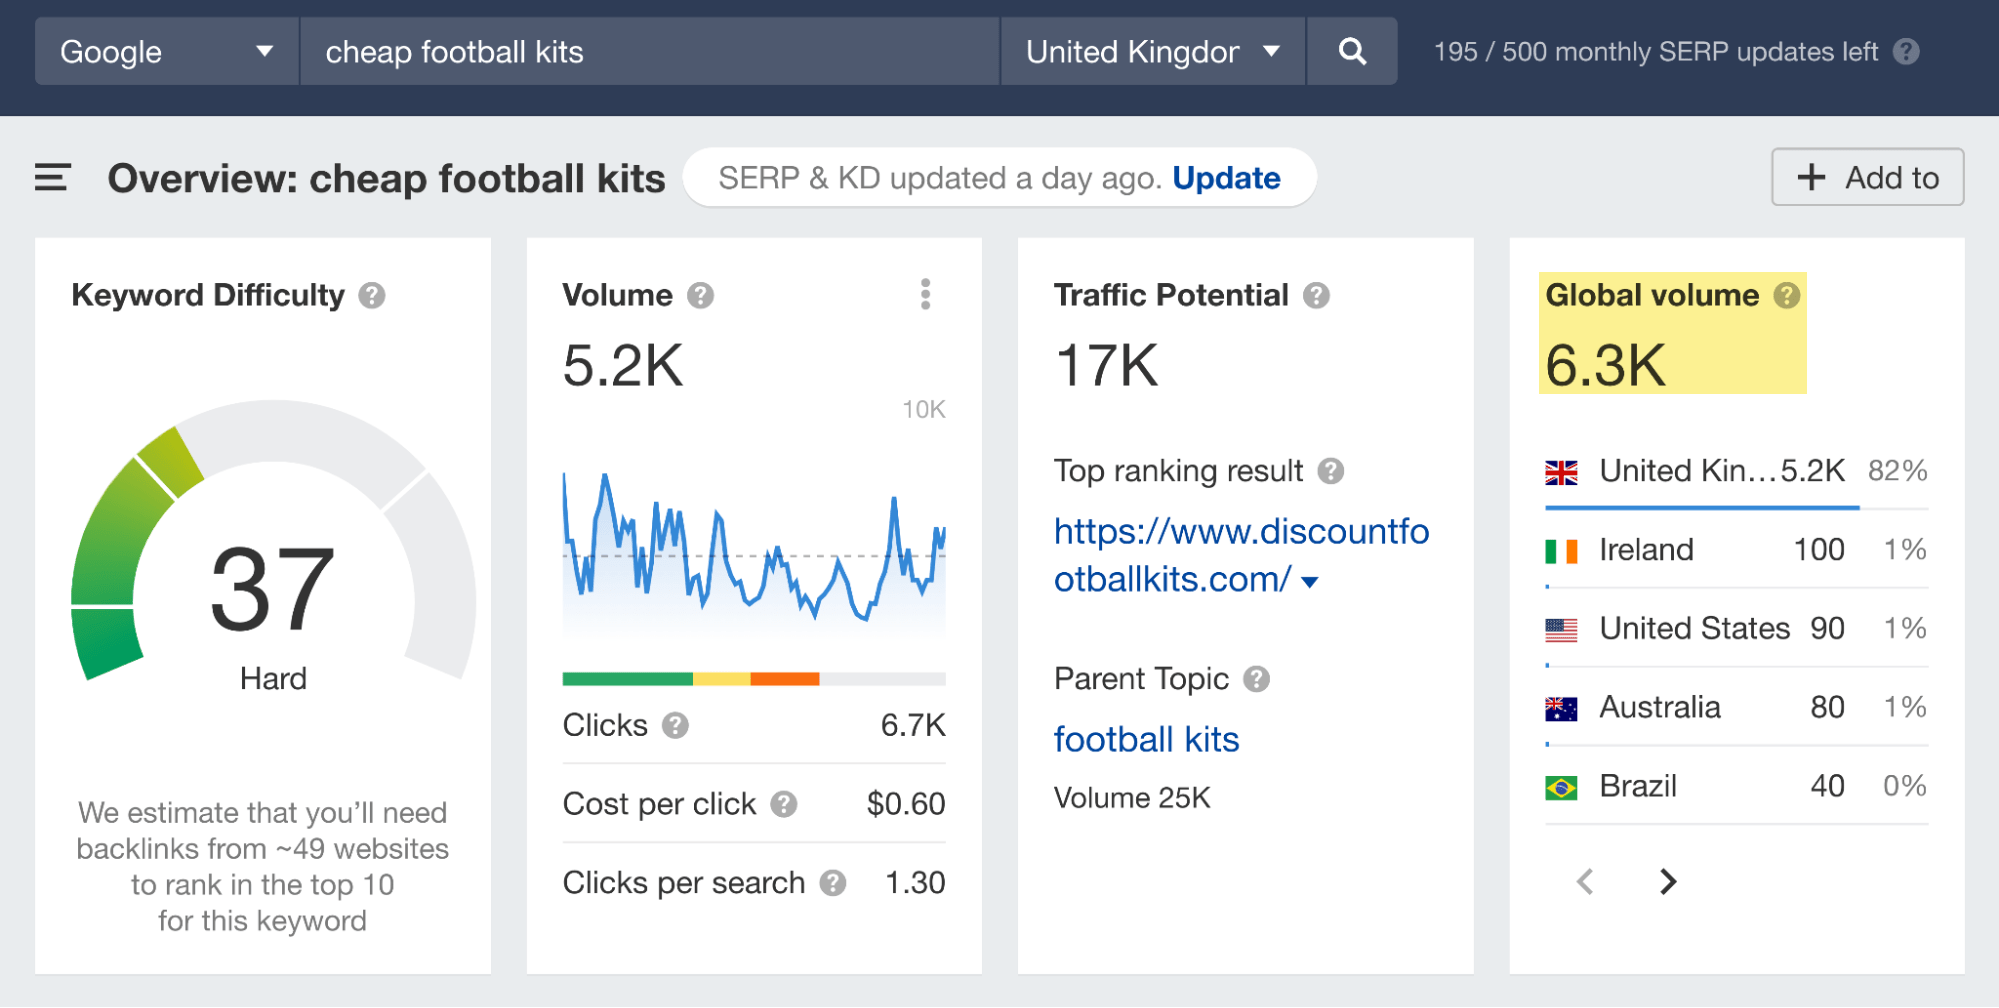Image resolution: width=1999 pixels, height=1008 pixels.
Task: Open the Keyword Difficulty help tooltip
Action: point(371,294)
